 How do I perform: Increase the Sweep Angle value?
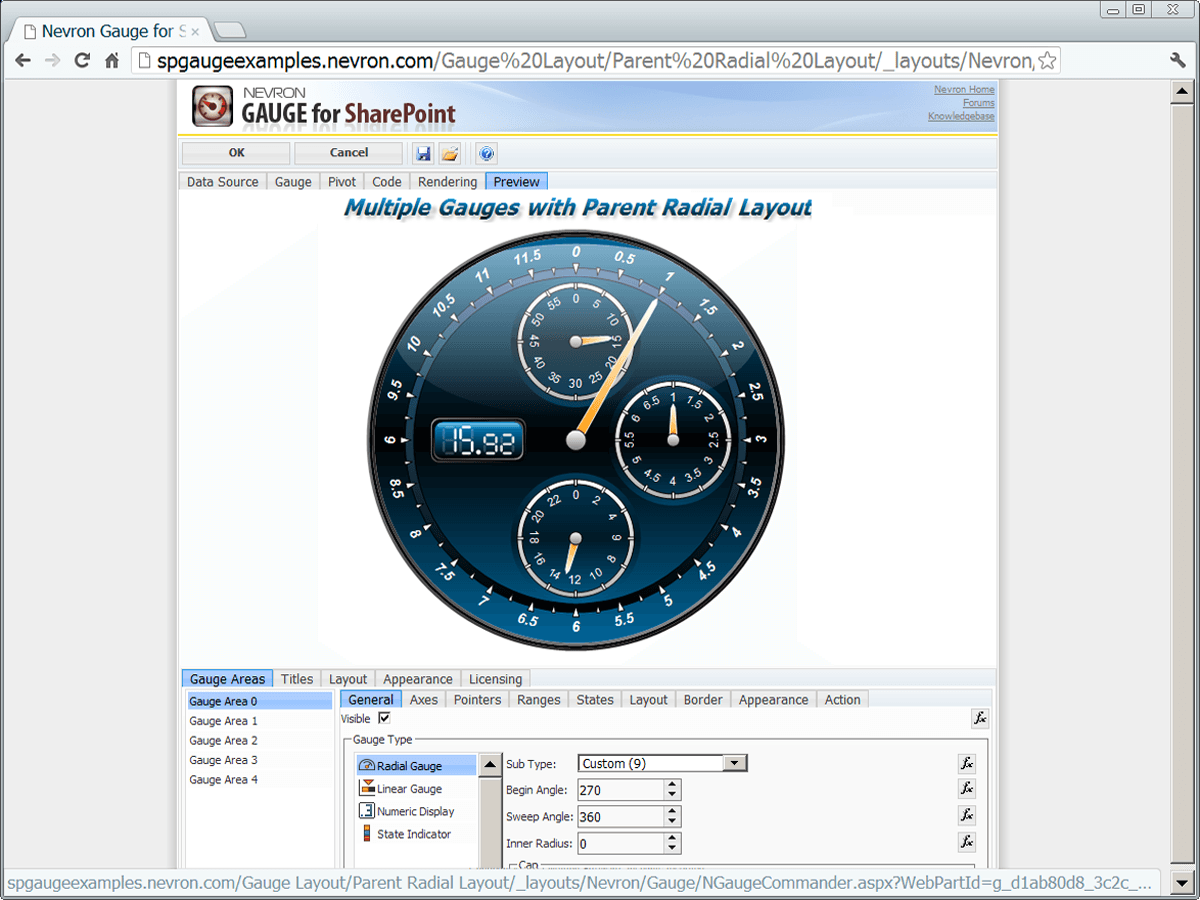coord(672,811)
